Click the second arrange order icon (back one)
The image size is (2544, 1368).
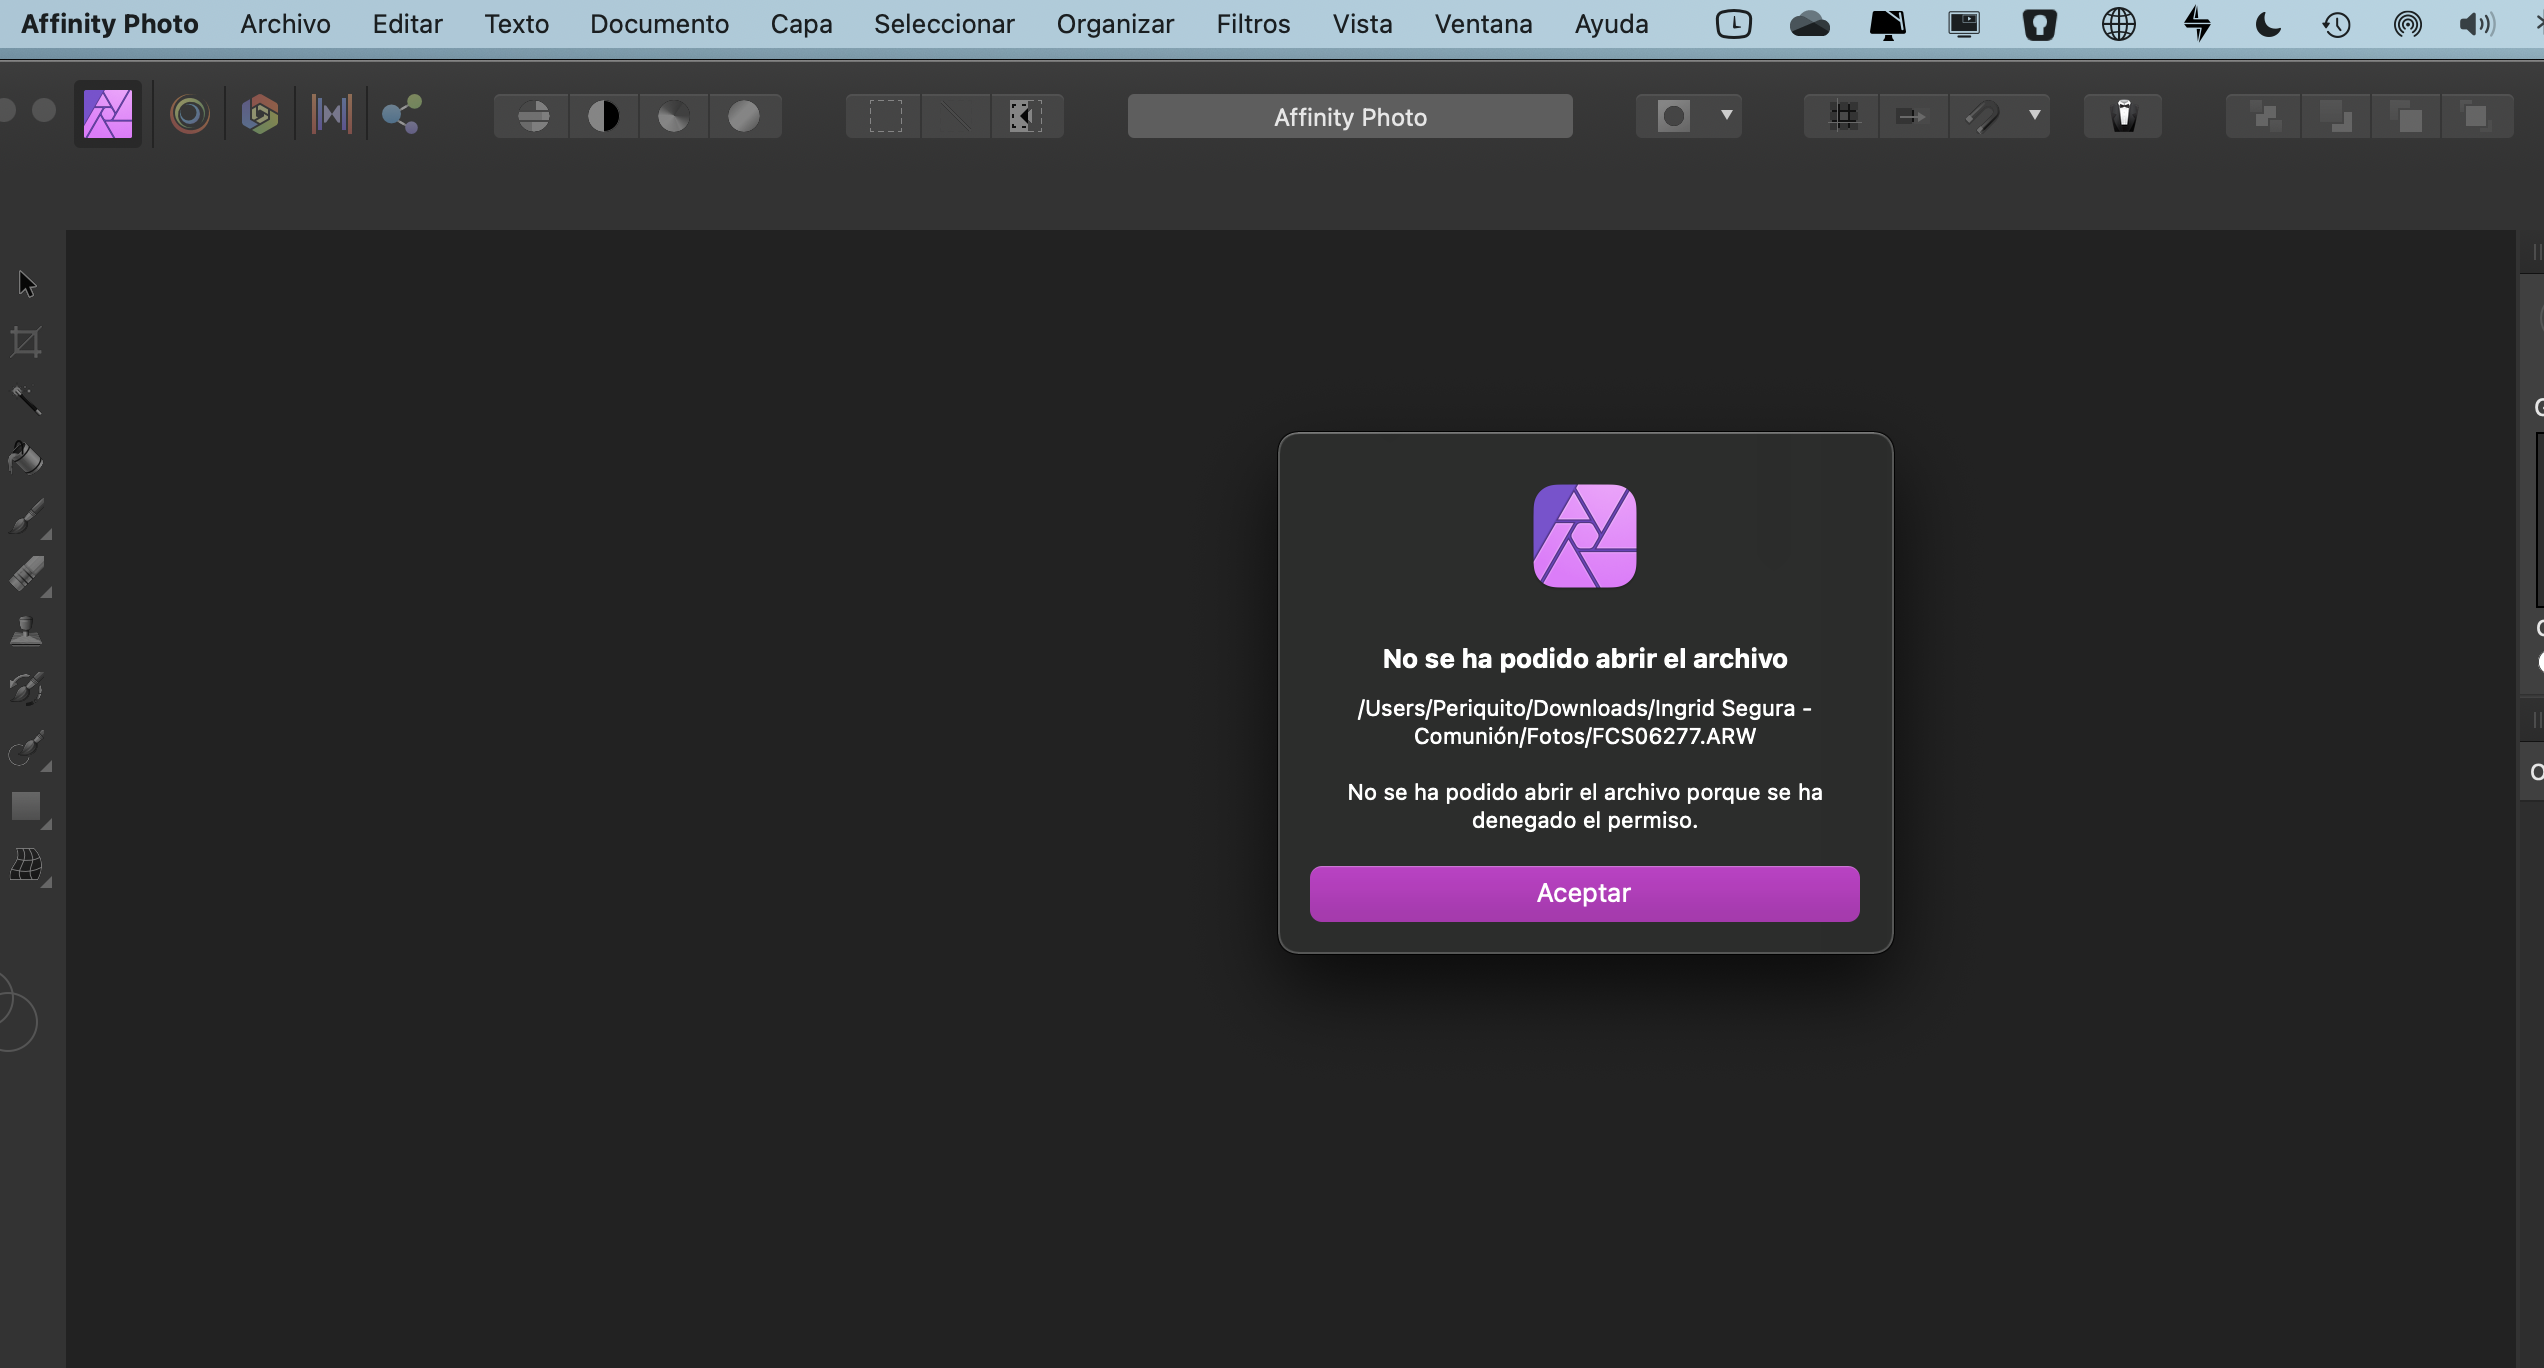tap(2335, 116)
